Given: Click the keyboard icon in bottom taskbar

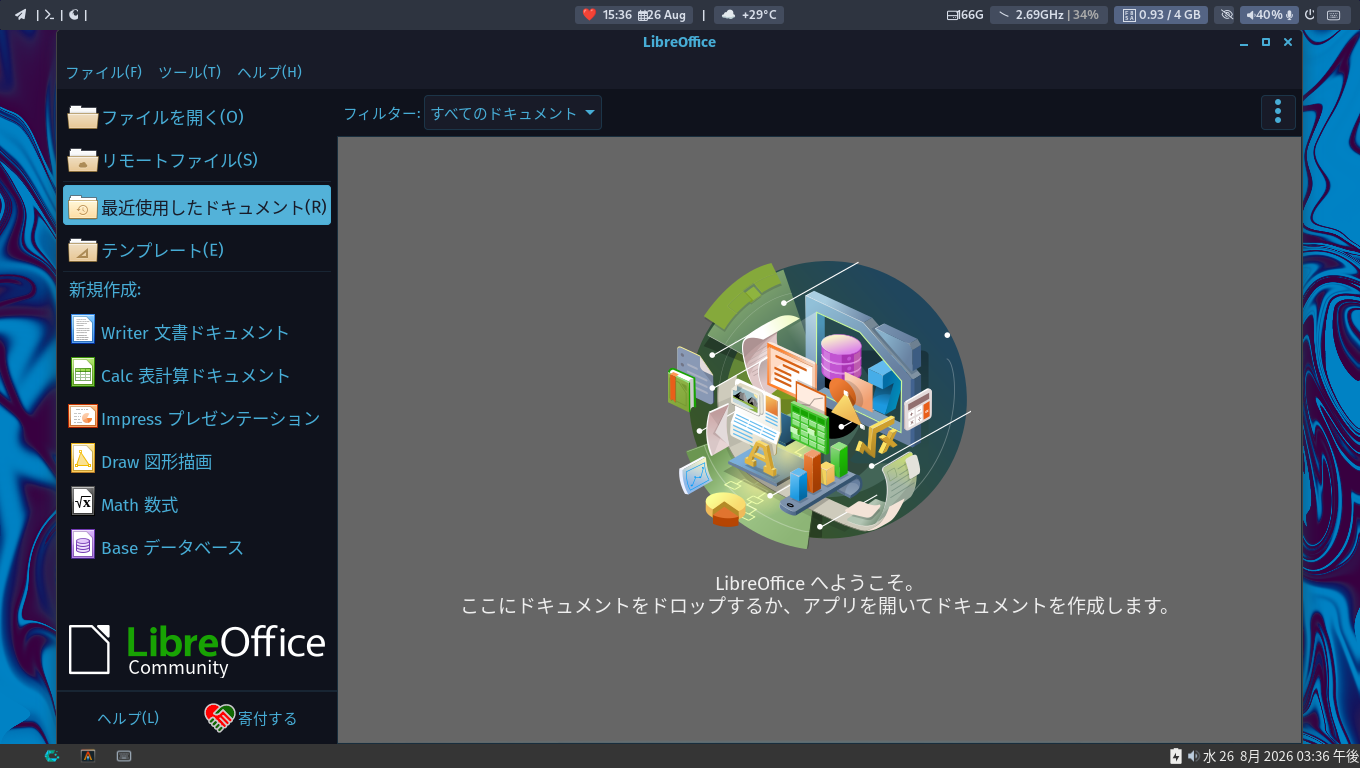Looking at the screenshot, I should (124, 756).
